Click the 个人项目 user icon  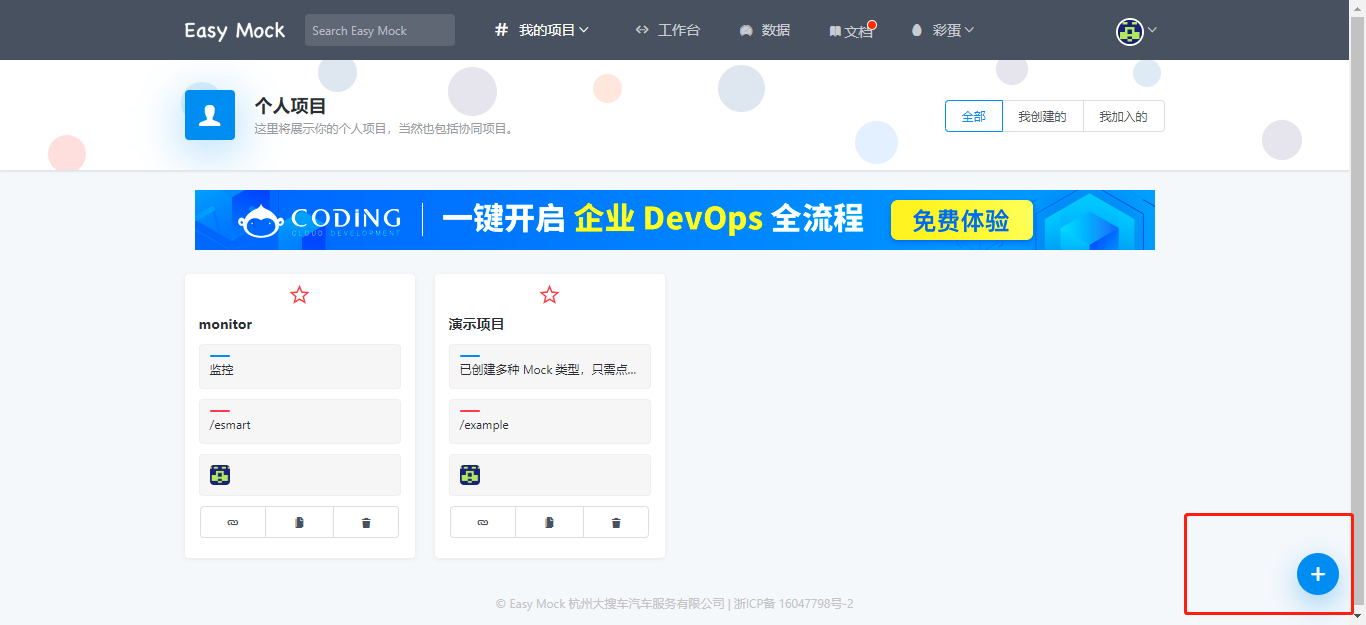(x=210, y=115)
